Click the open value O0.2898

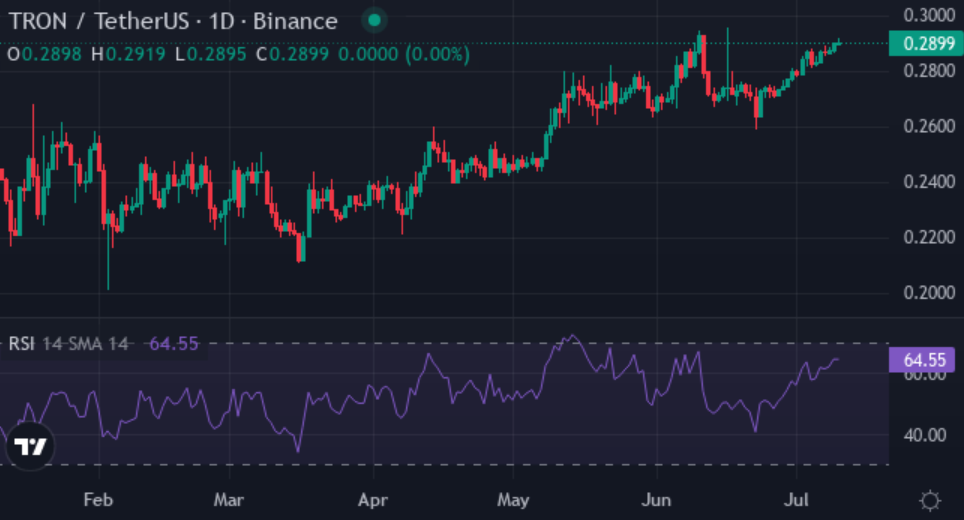coord(44,54)
